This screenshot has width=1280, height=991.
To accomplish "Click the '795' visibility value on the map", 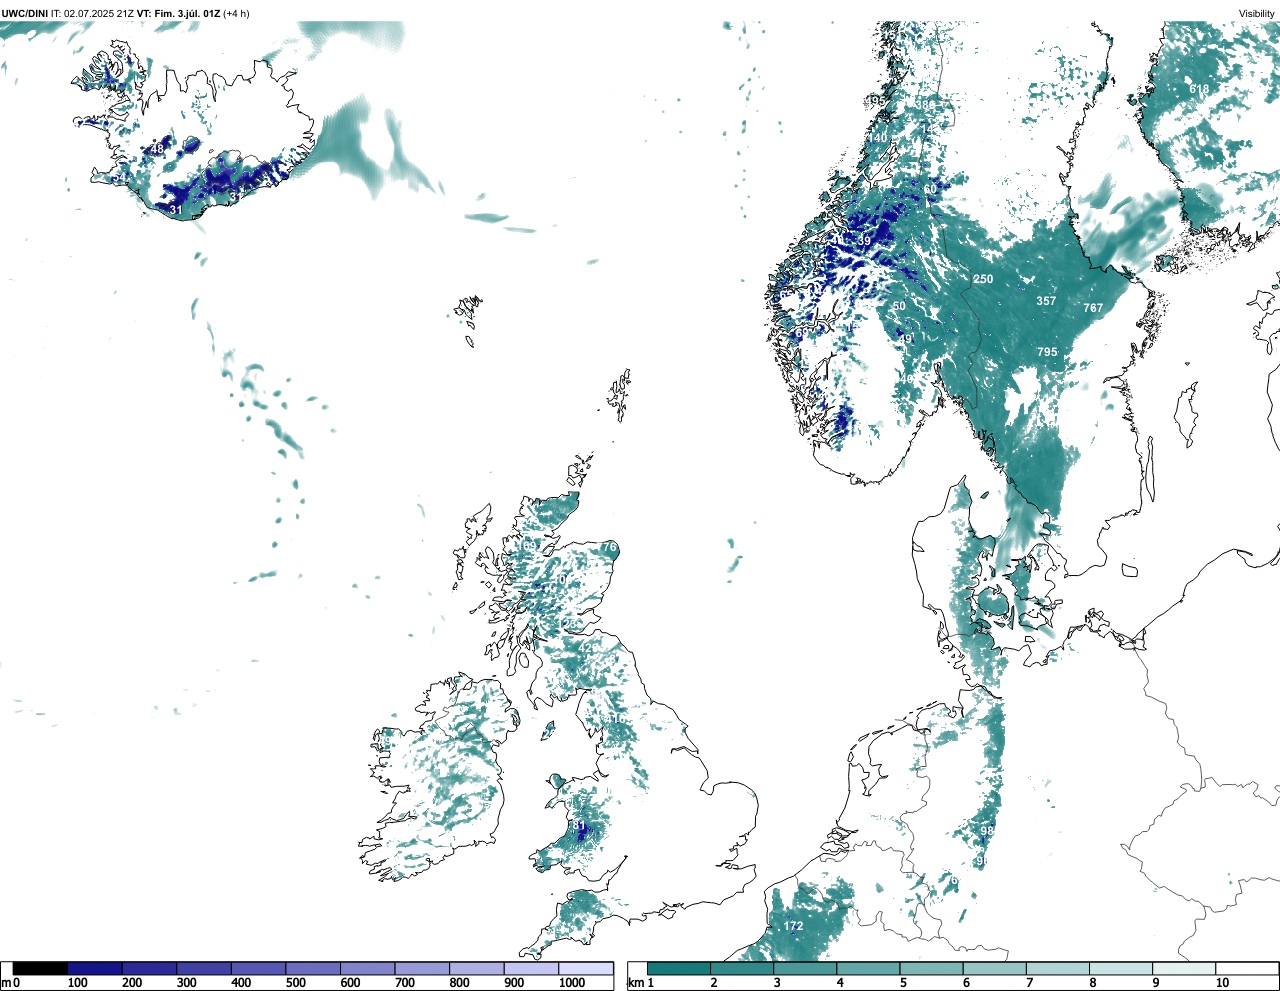I will [x=1047, y=352].
